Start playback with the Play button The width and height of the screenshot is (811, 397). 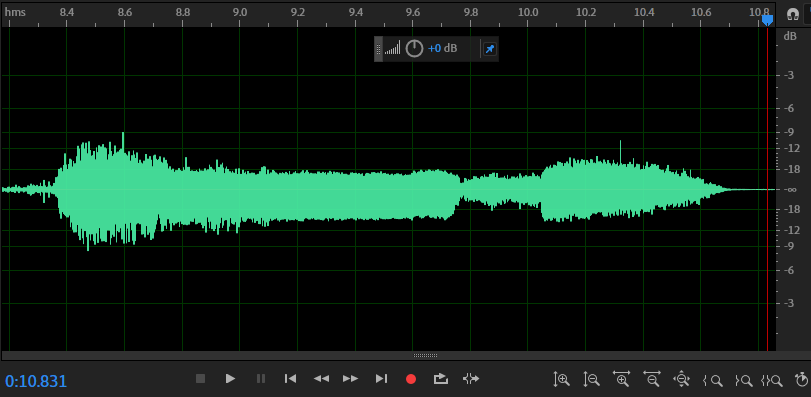pos(231,379)
